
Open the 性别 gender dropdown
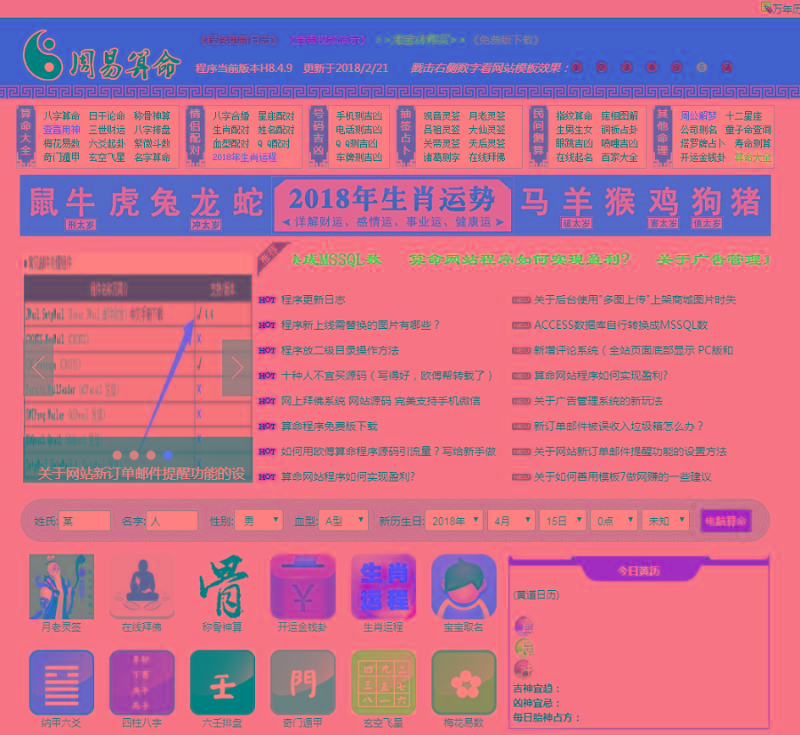click(257, 520)
